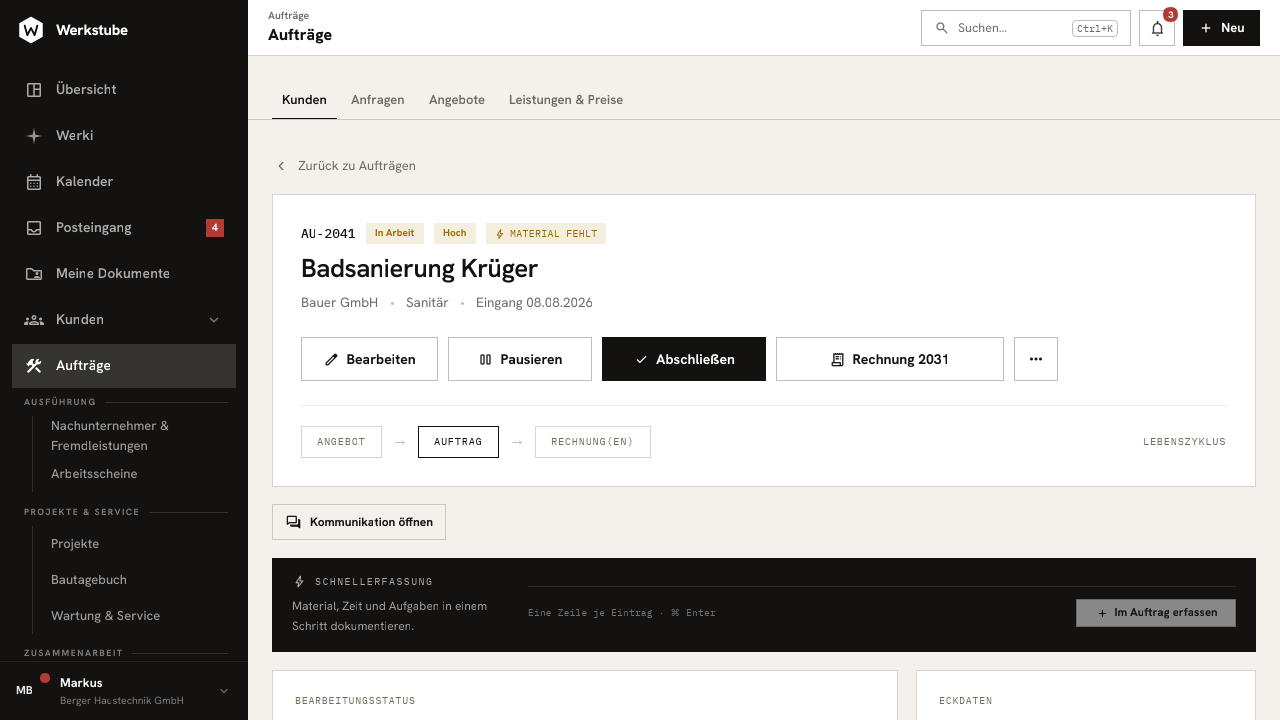Open Meine Dokumente folder

[124, 274]
